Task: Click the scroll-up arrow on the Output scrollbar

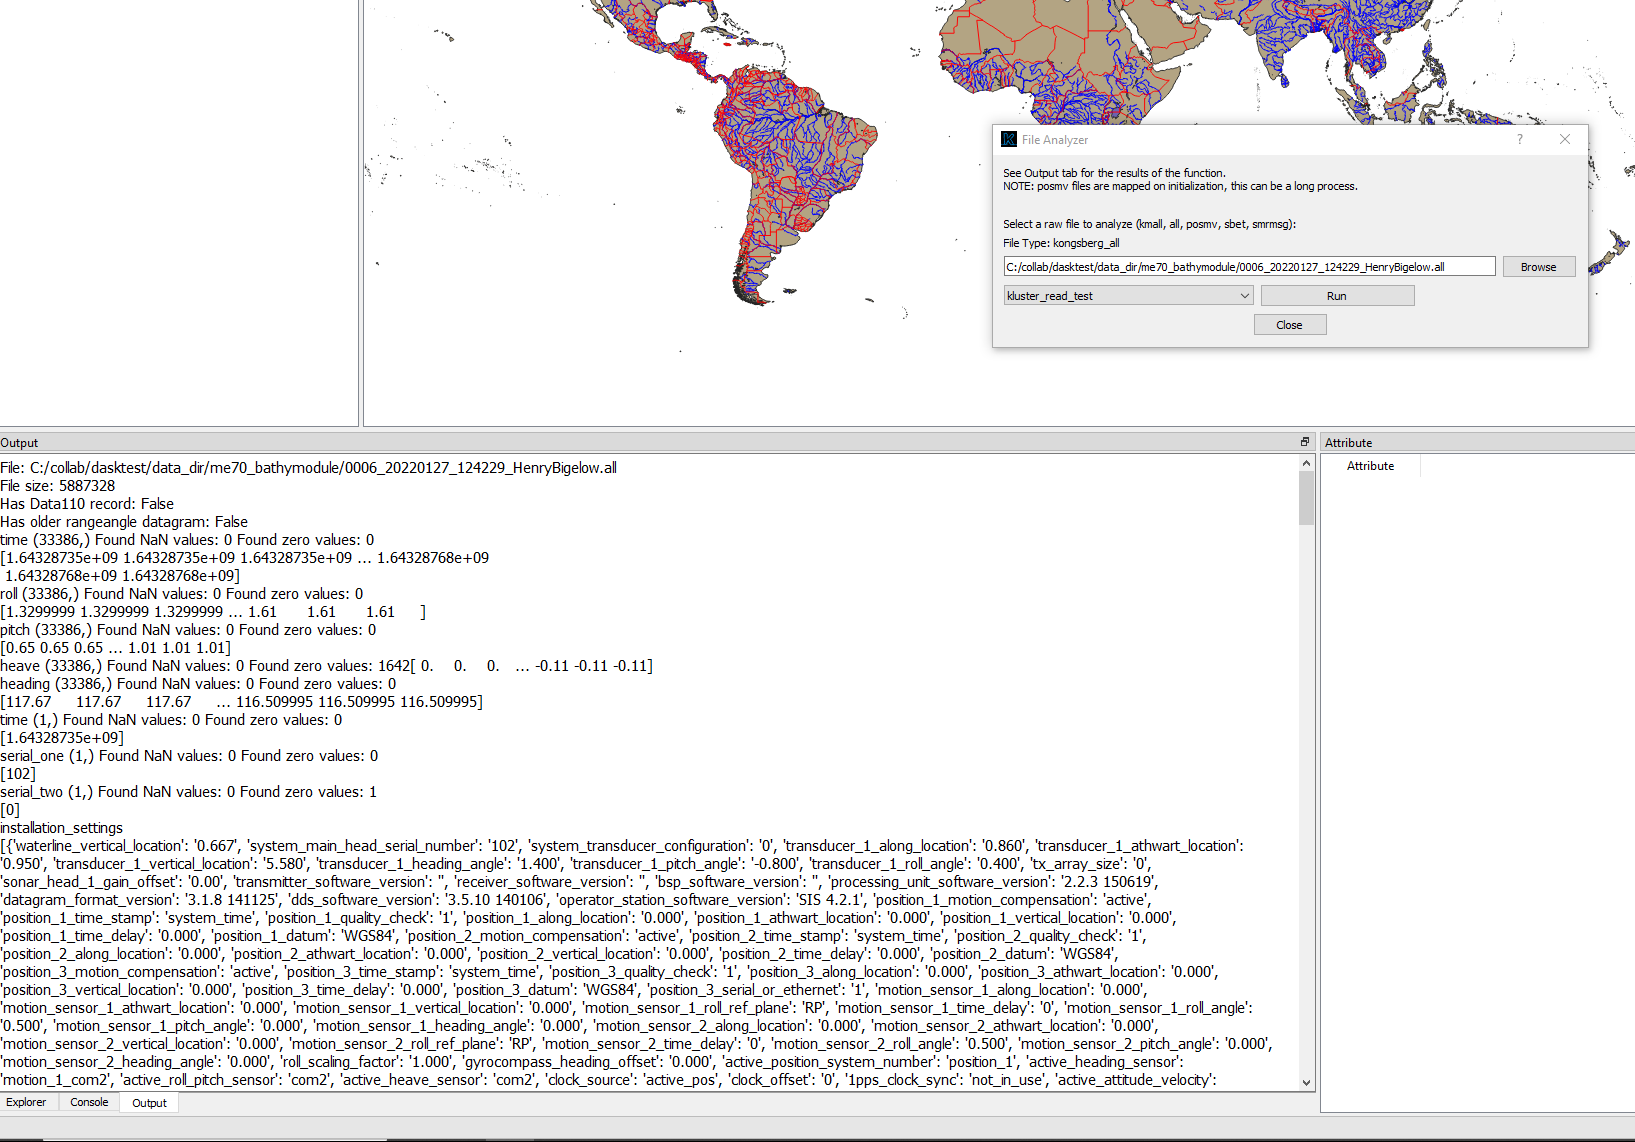Action: tap(1306, 462)
